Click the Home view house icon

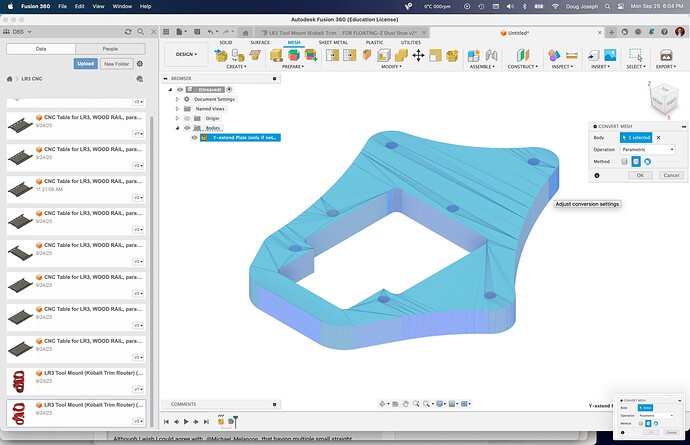(246, 33)
